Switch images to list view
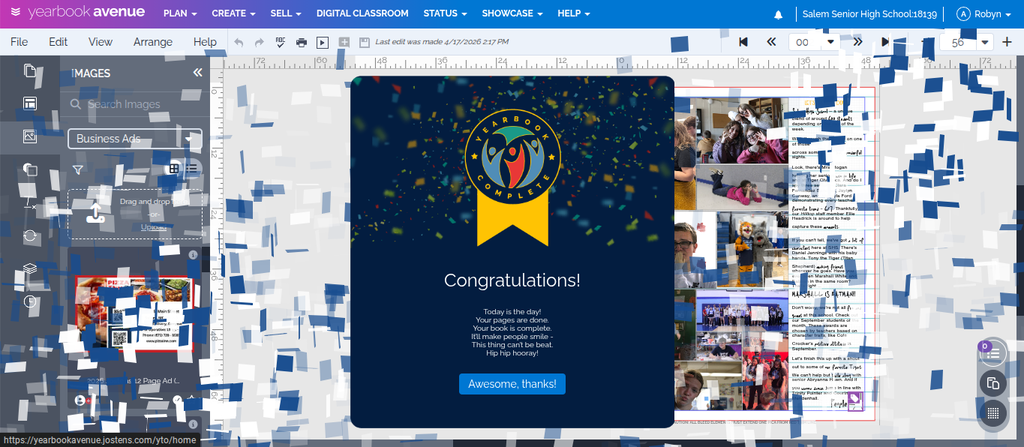This screenshot has width=1024, height=447. coord(191,169)
